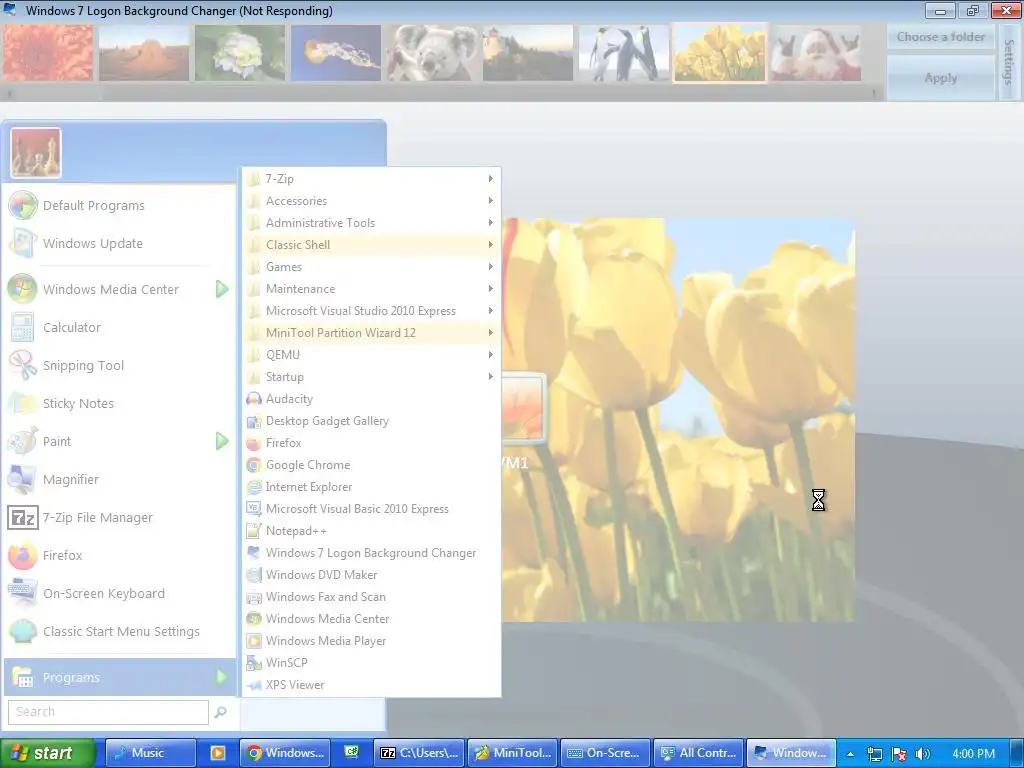This screenshot has height=768, width=1024.
Task: Click the search magnifier button
Action: [221, 712]
